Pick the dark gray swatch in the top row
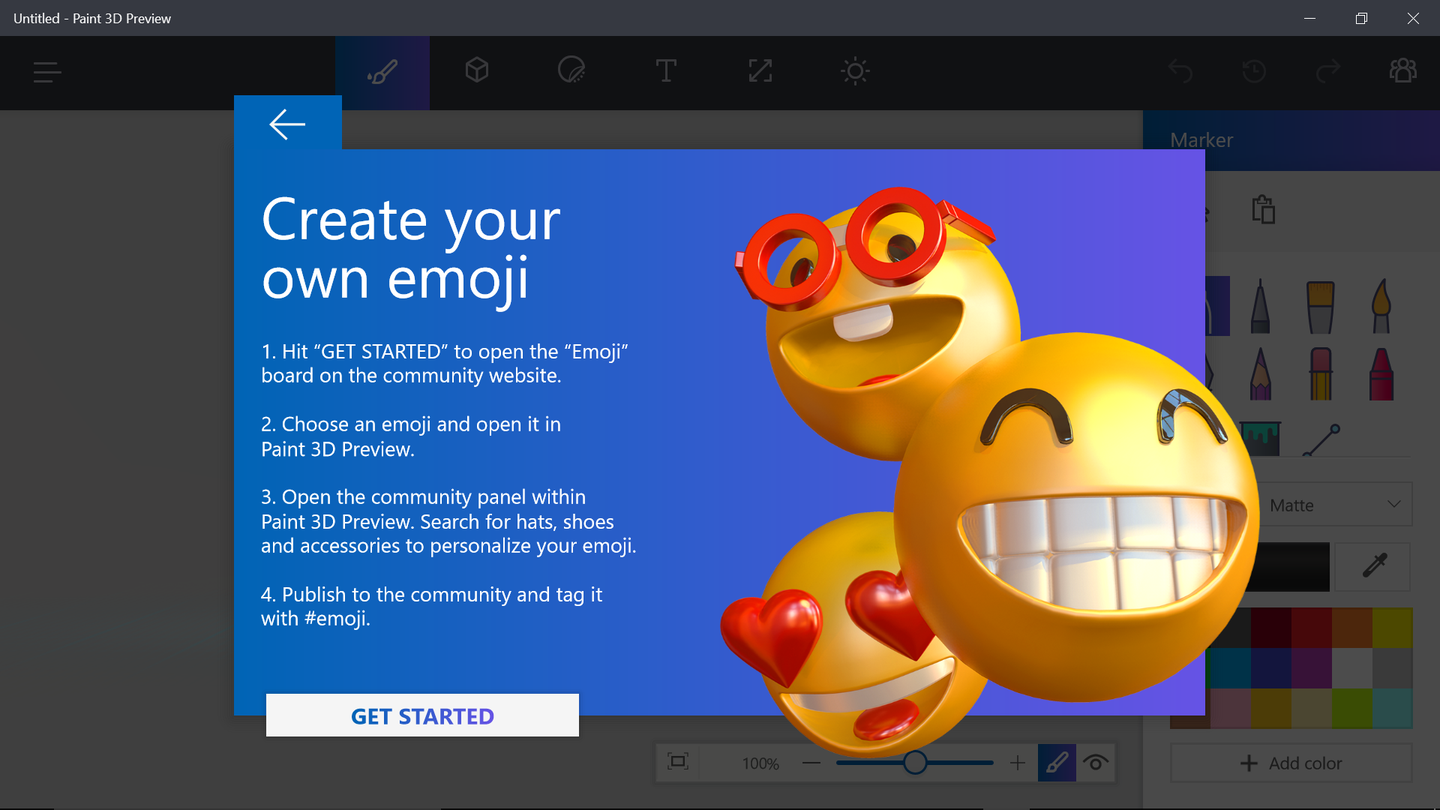The image size is (1440, 810). point(1229,628)
